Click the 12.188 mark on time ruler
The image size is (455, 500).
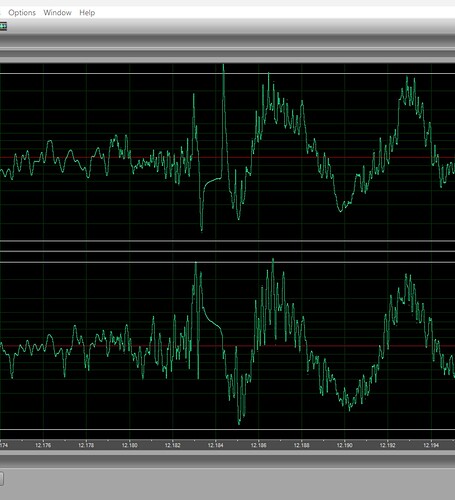click(x=302, y=445)
